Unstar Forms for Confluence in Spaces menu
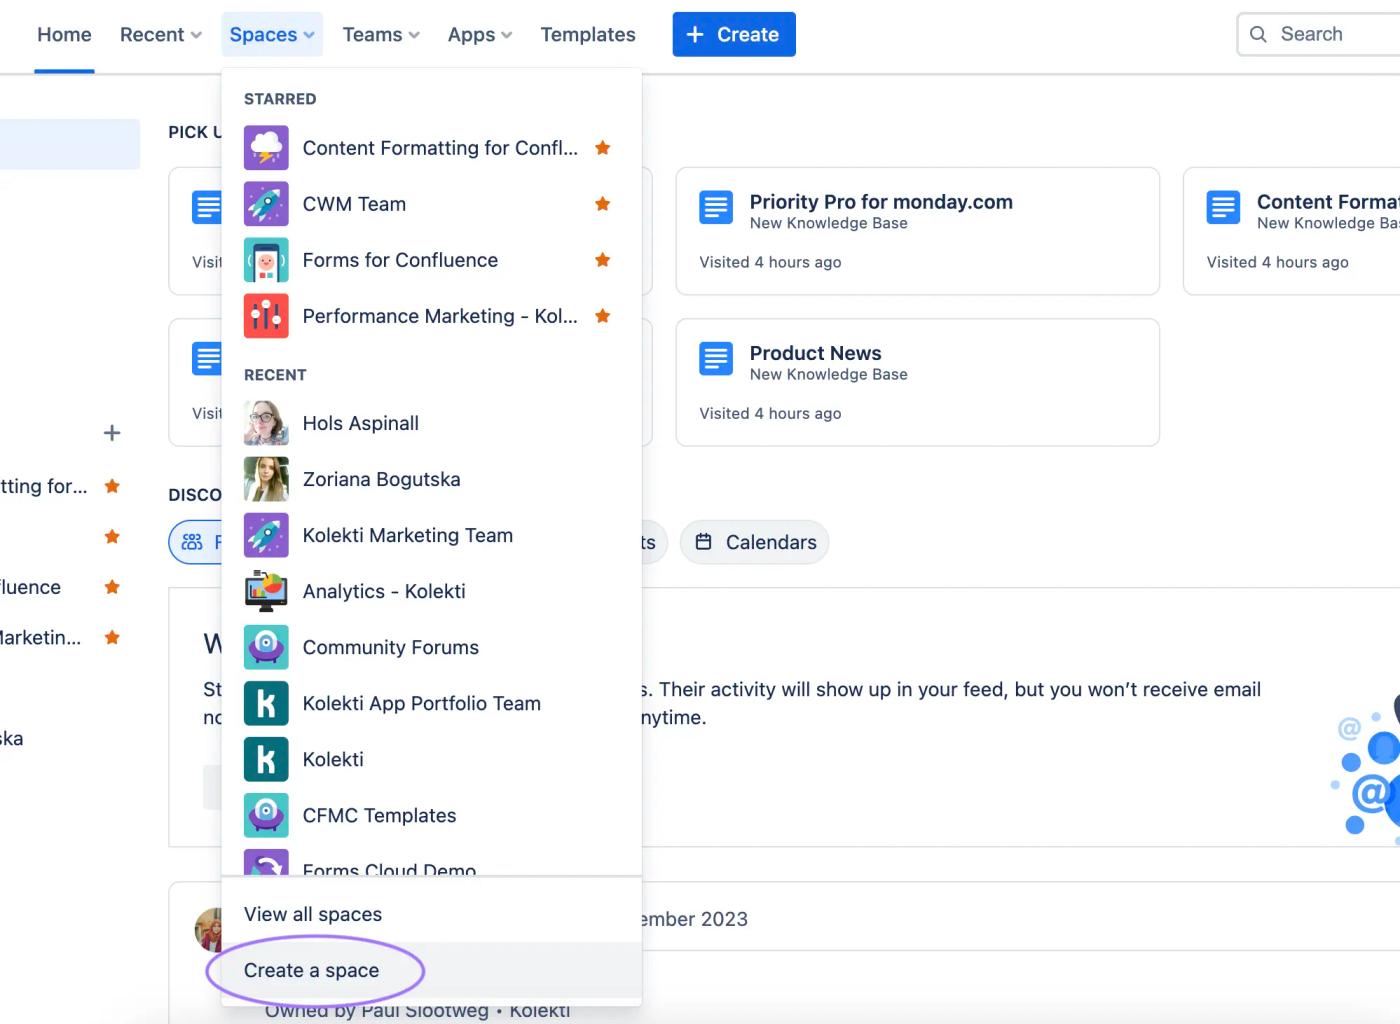This screenshot has height=1024, width=1400. coord(602,260)
